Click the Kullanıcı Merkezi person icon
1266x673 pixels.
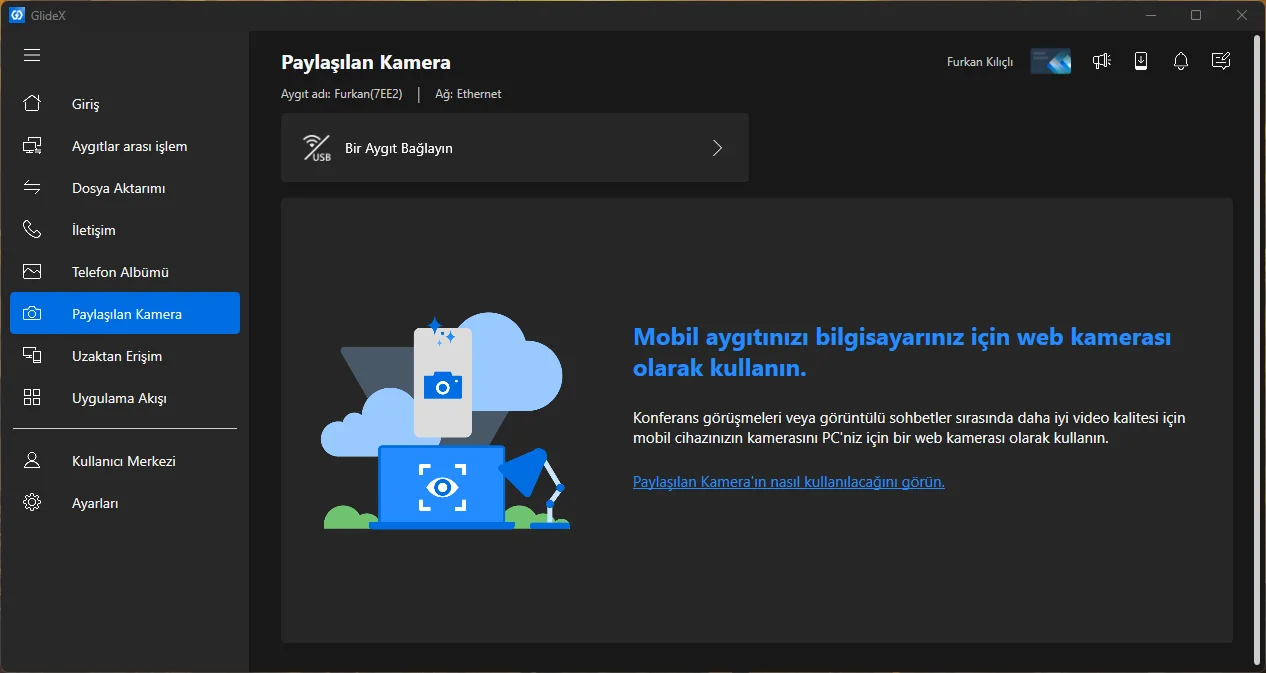tap(32, 461)
